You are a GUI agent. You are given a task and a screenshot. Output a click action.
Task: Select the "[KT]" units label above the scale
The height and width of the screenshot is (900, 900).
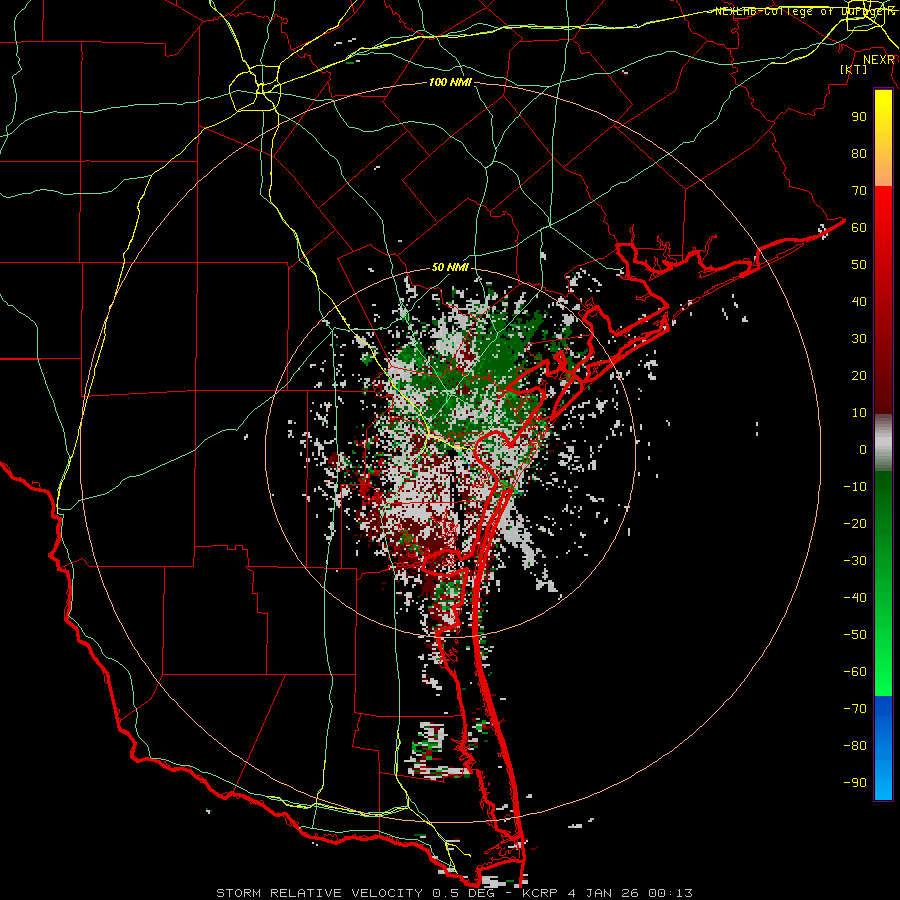(x=854, y=69)
